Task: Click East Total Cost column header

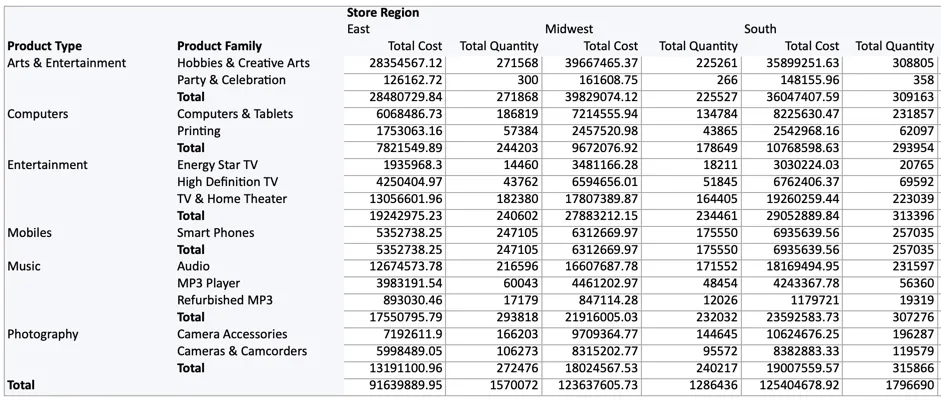Action: [x=415, y=46]
